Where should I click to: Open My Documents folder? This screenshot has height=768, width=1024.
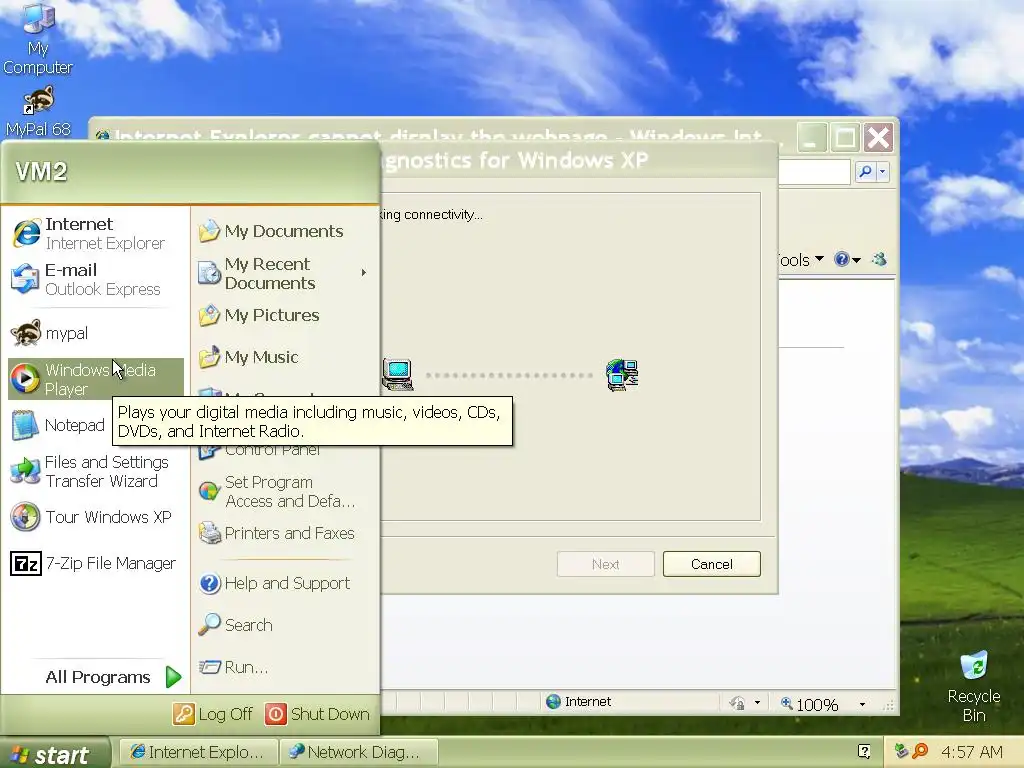click(x=283, y=231)
